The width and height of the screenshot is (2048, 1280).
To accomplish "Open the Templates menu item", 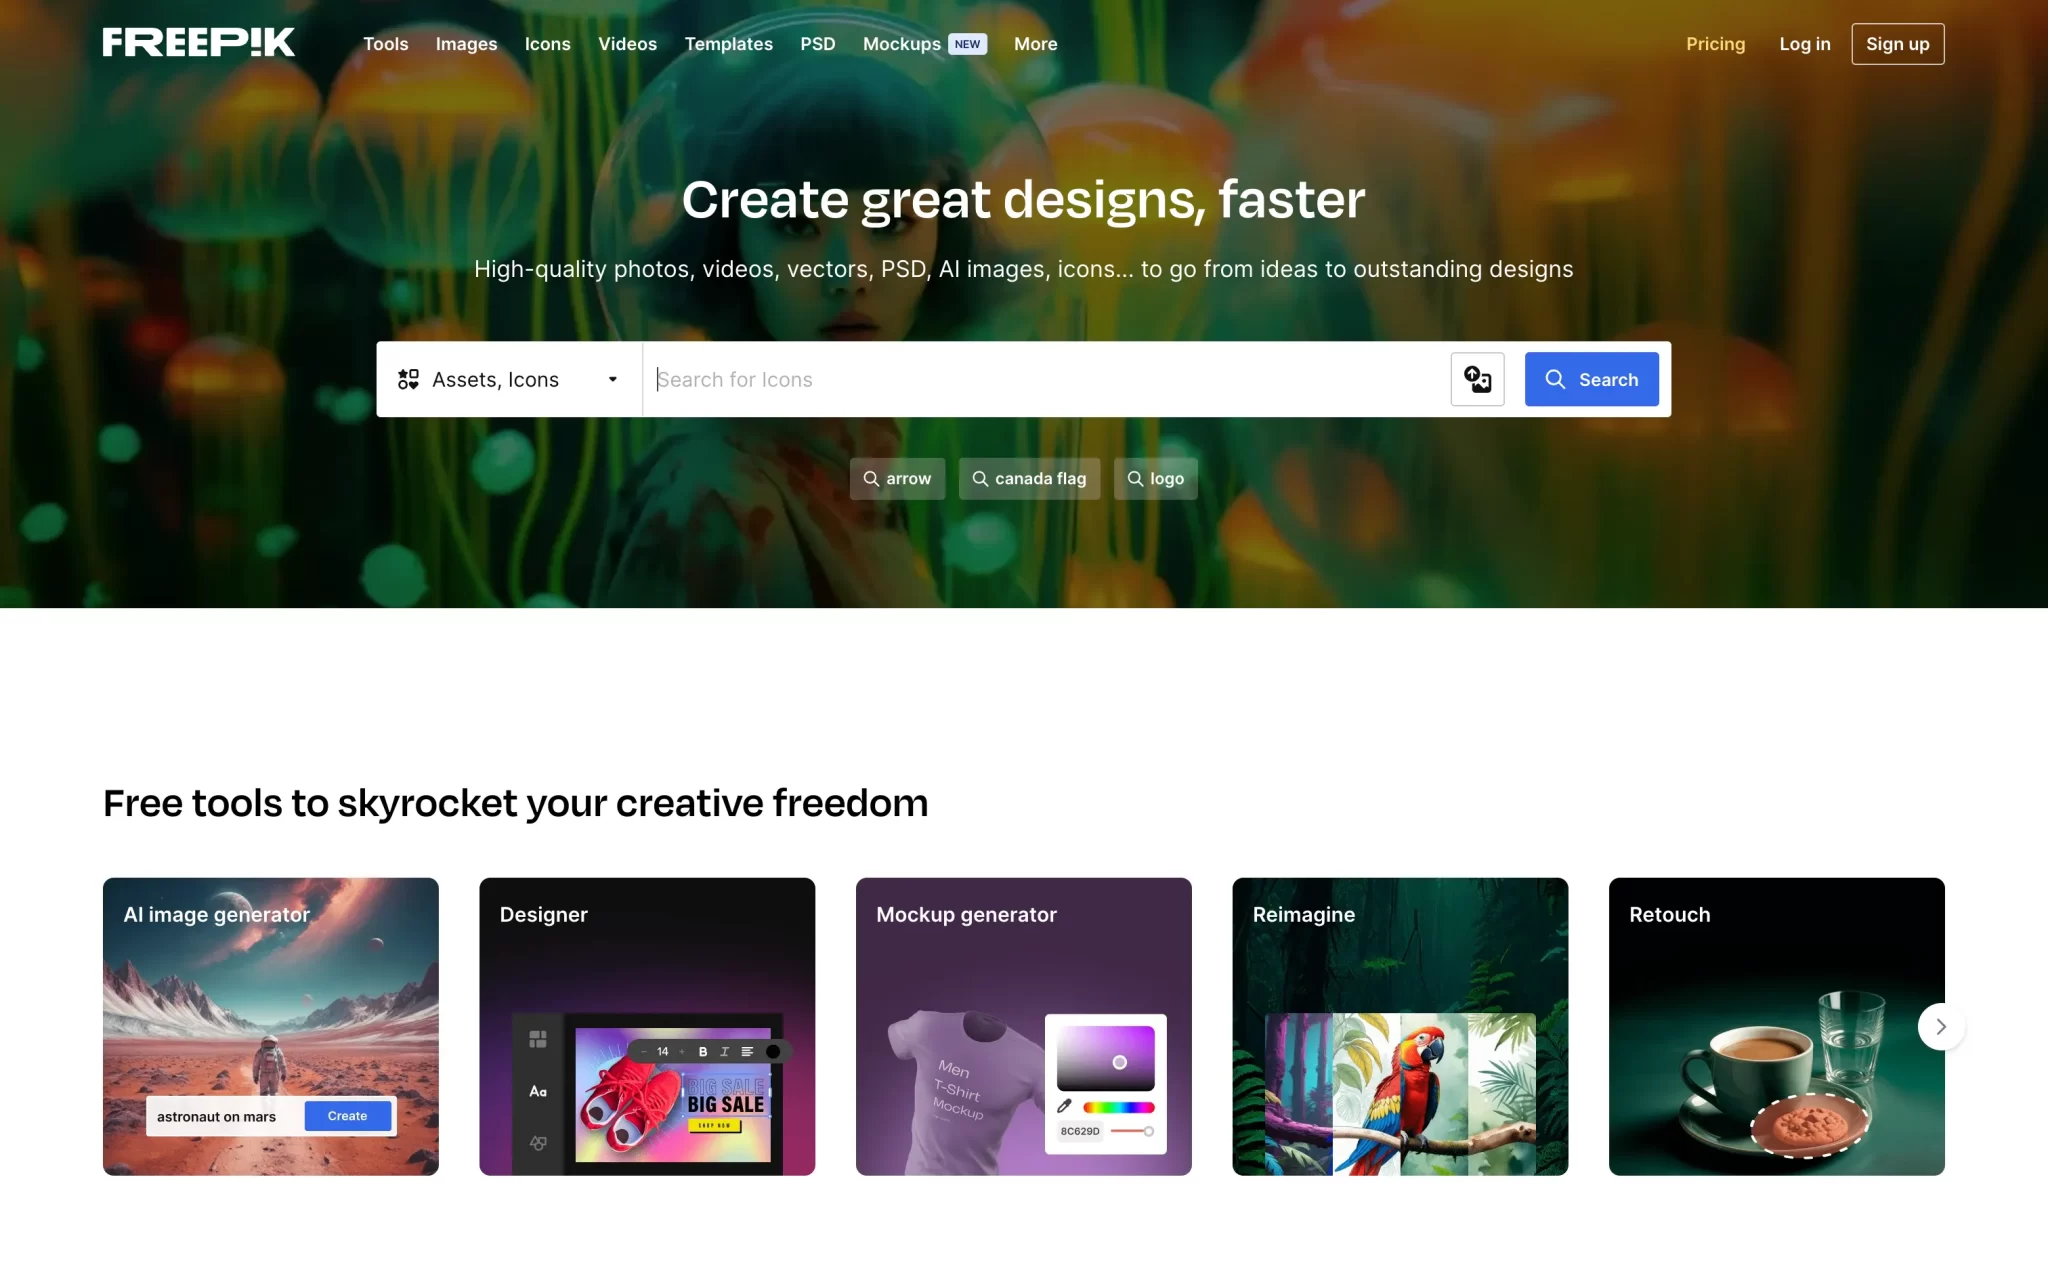I will pyautogui.click(x=728, y=44).
